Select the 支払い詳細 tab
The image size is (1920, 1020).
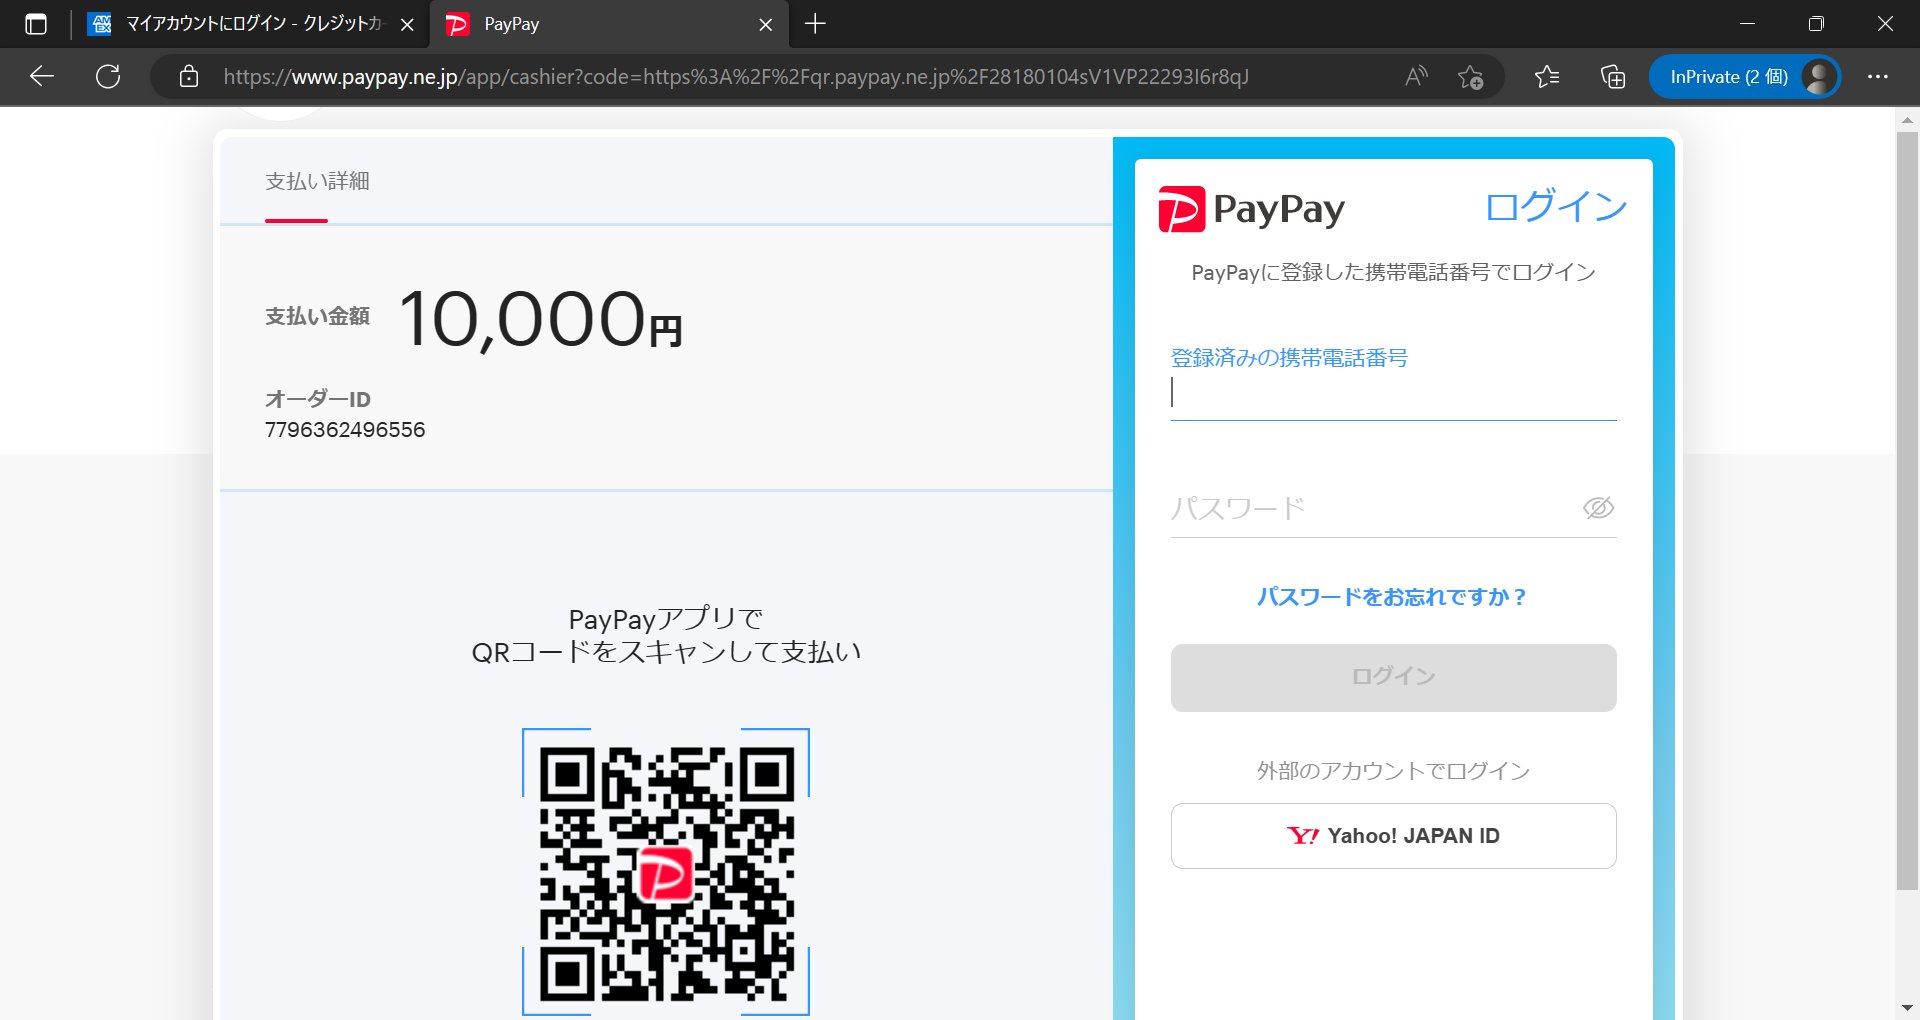pos(317,181)
